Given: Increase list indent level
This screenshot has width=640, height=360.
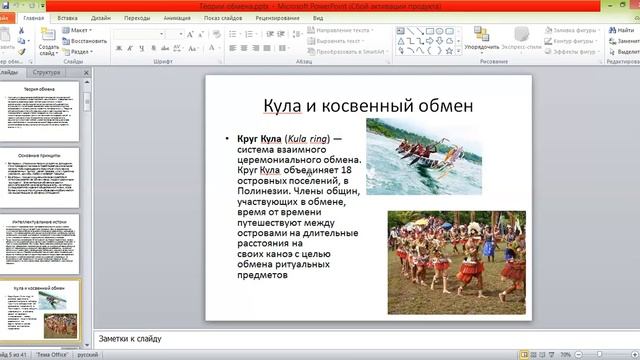Looking at the screenshot, I should coord(281,34).
